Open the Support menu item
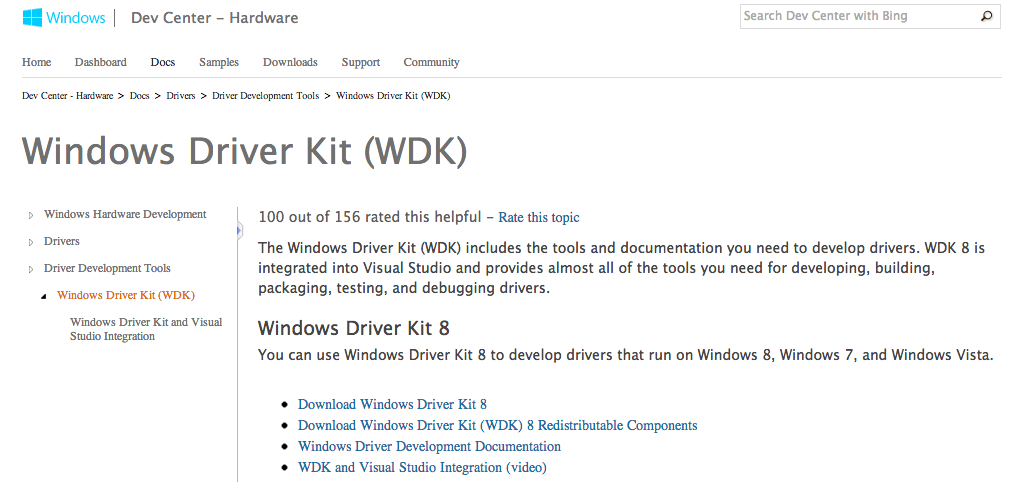1020x482 pixels. [x=360, y=62]
